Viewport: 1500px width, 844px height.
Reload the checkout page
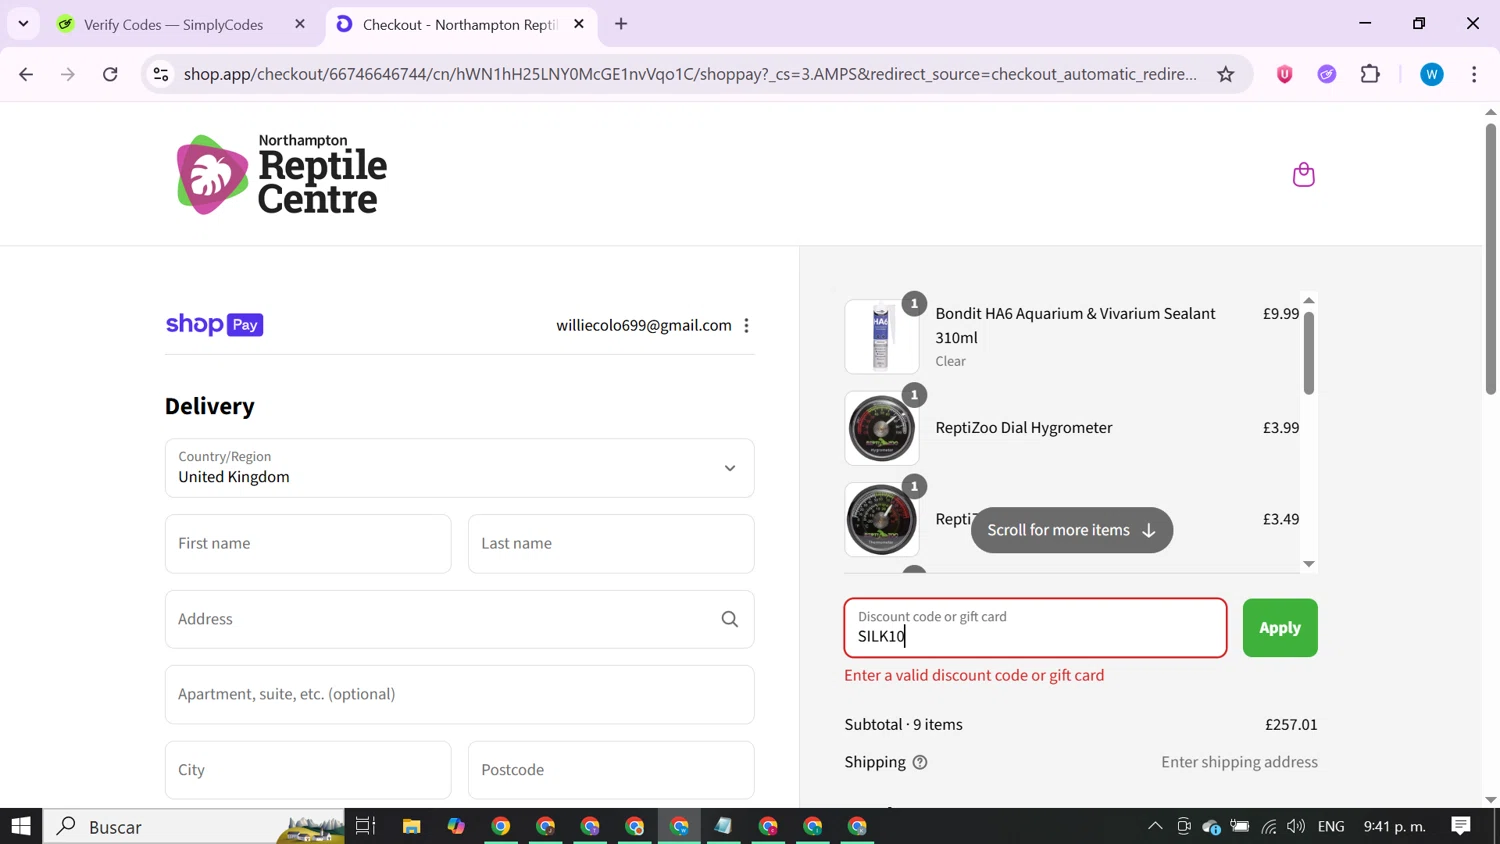tap(110, 74)
